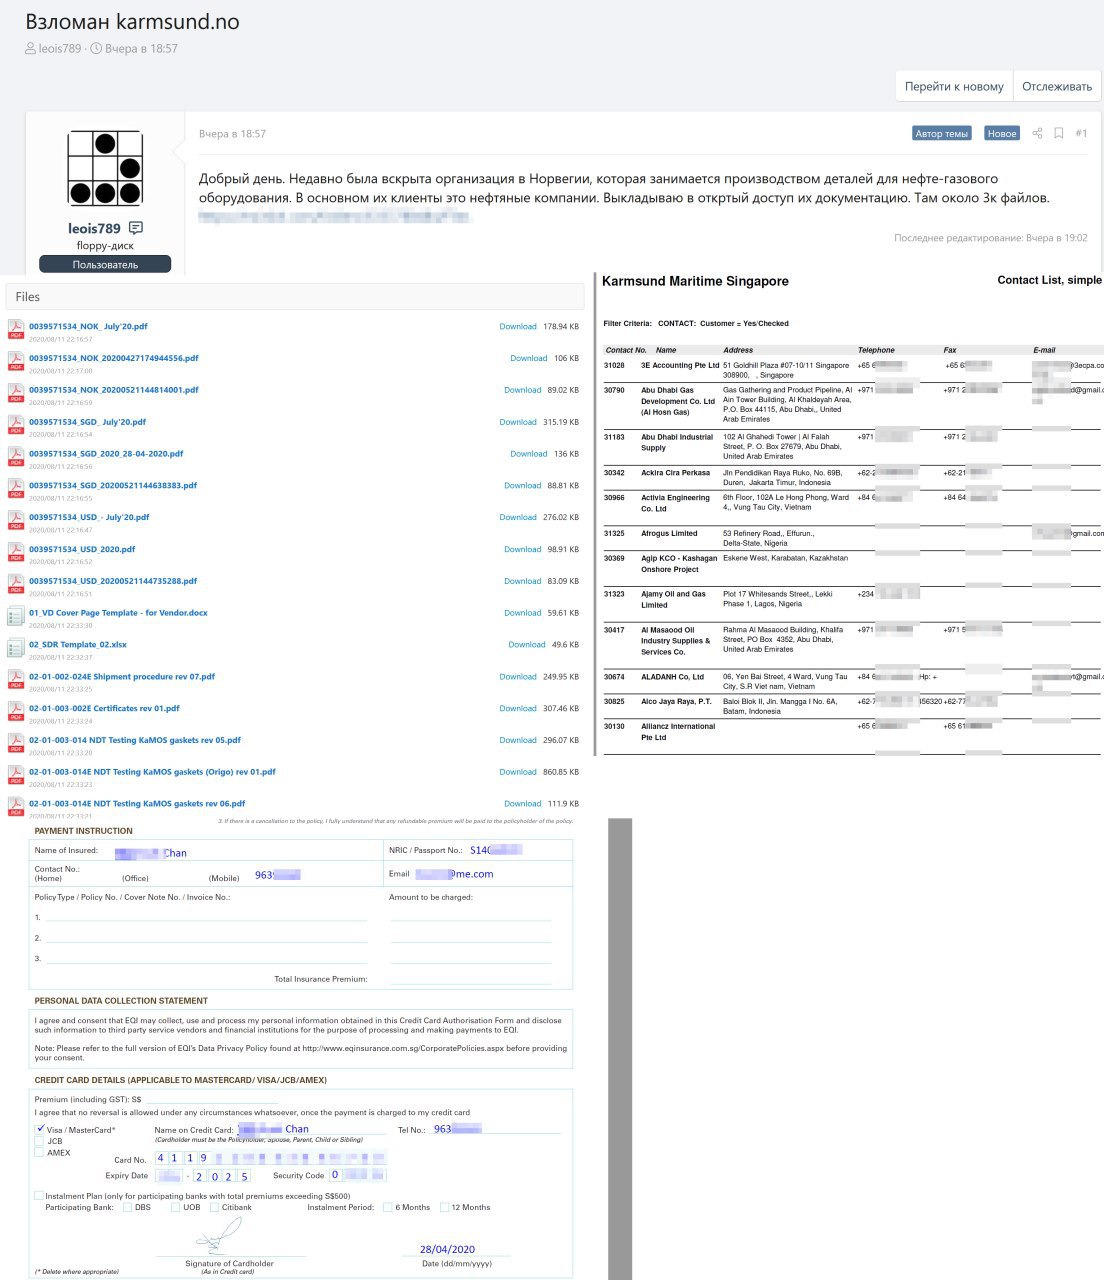Screen dimensions: 1104x1280
Task: Click the user icon under the thread title
Action: (30, 48)
